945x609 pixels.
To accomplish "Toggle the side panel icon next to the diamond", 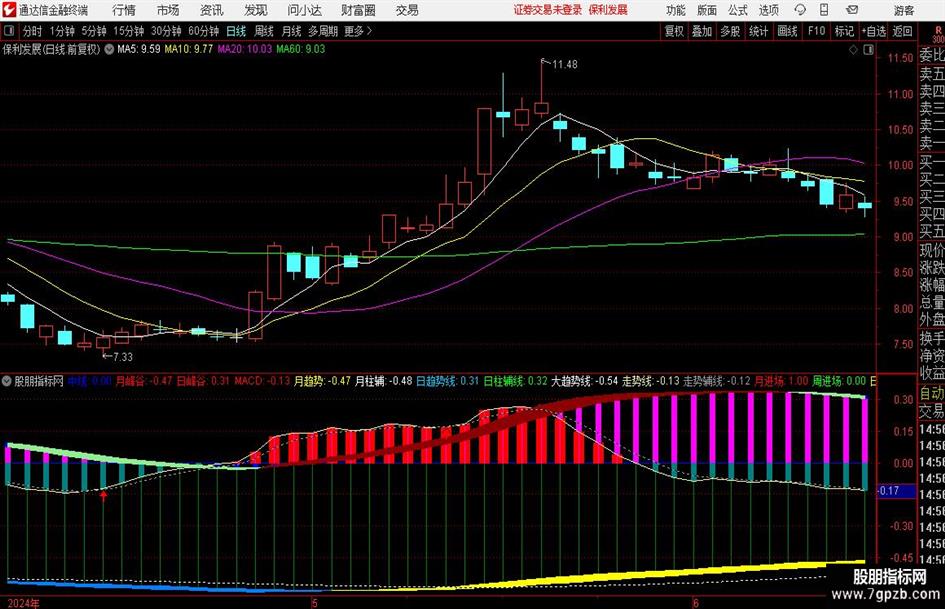I will [868, 50].
